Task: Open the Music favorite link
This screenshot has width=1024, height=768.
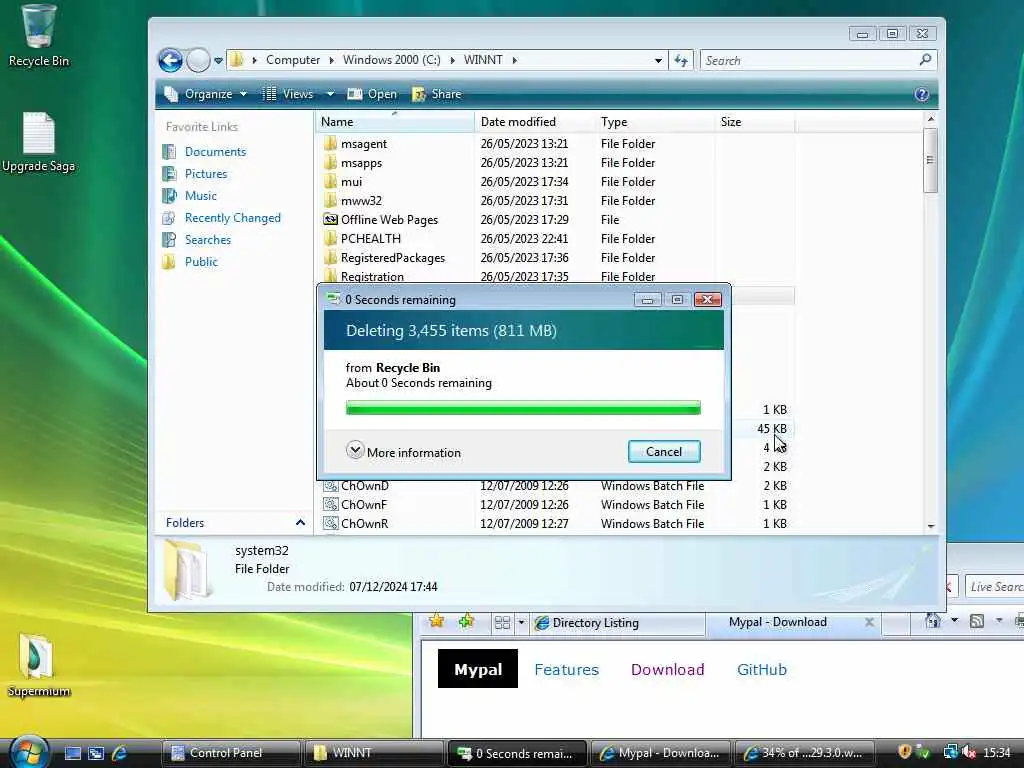Action: (x=200, y=196)
